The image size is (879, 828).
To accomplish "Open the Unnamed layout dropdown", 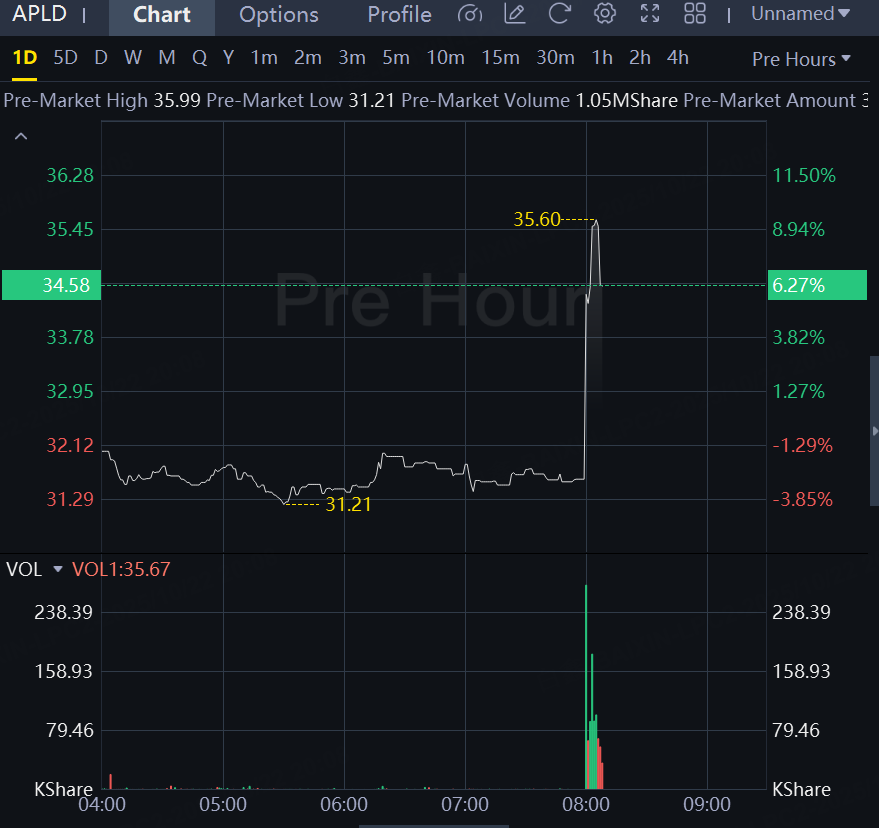I will pos(801,13).
